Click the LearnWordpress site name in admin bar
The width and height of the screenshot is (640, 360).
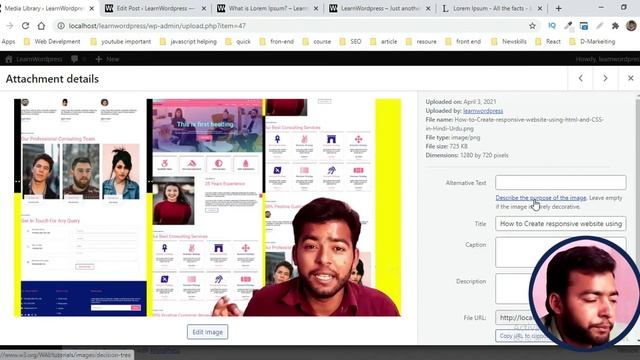39,59
